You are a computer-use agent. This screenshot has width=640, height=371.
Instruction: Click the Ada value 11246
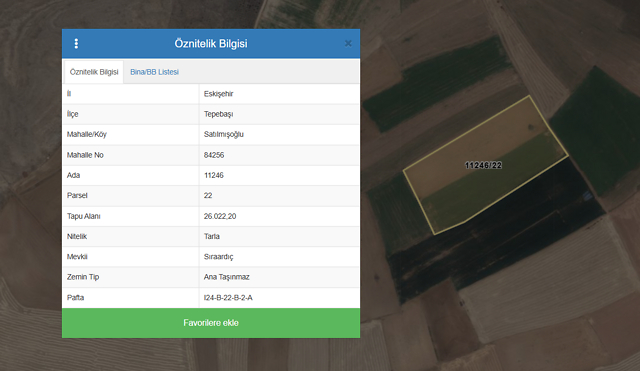click(213, 175)
